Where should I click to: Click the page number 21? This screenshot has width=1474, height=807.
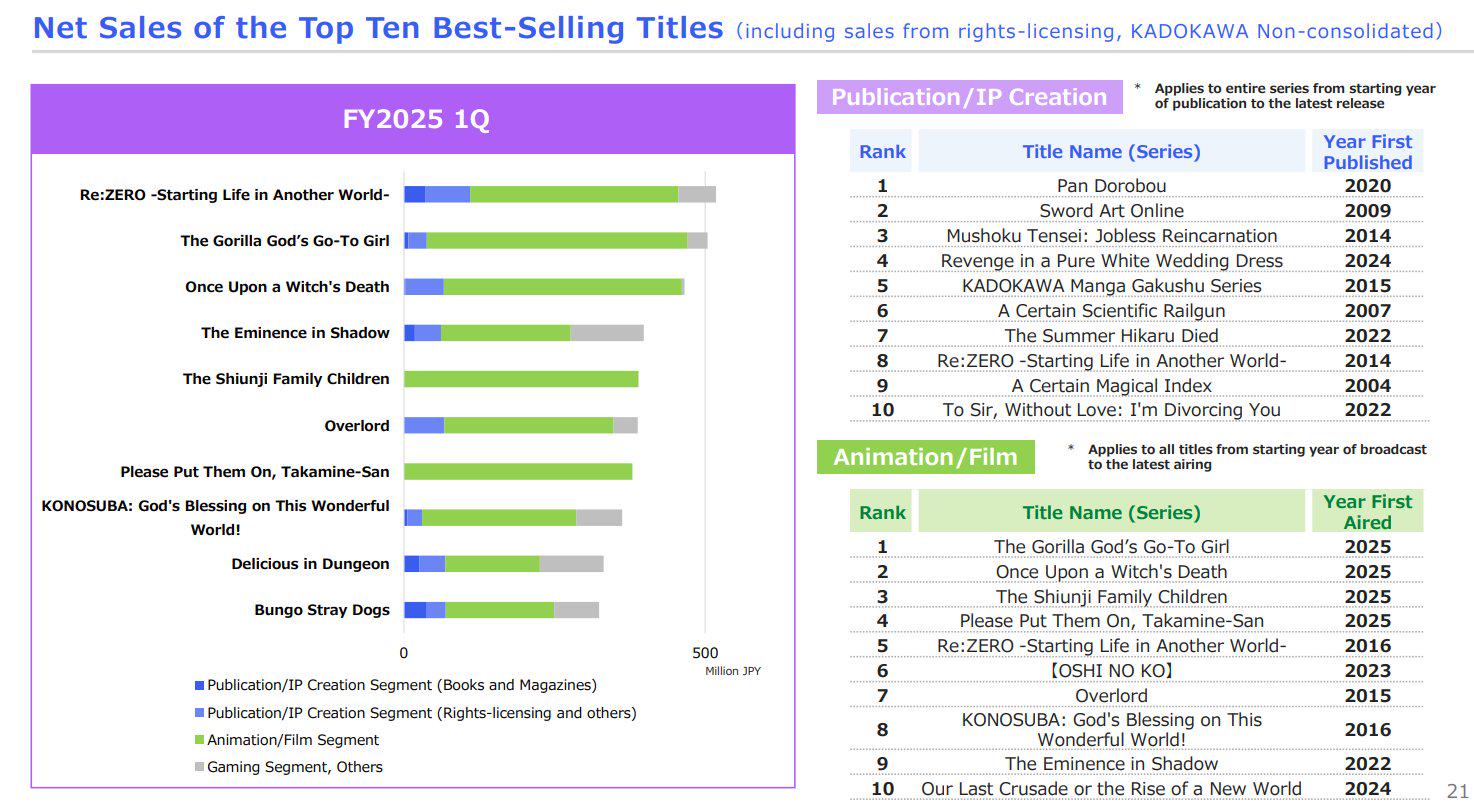tap(1457, 790)
